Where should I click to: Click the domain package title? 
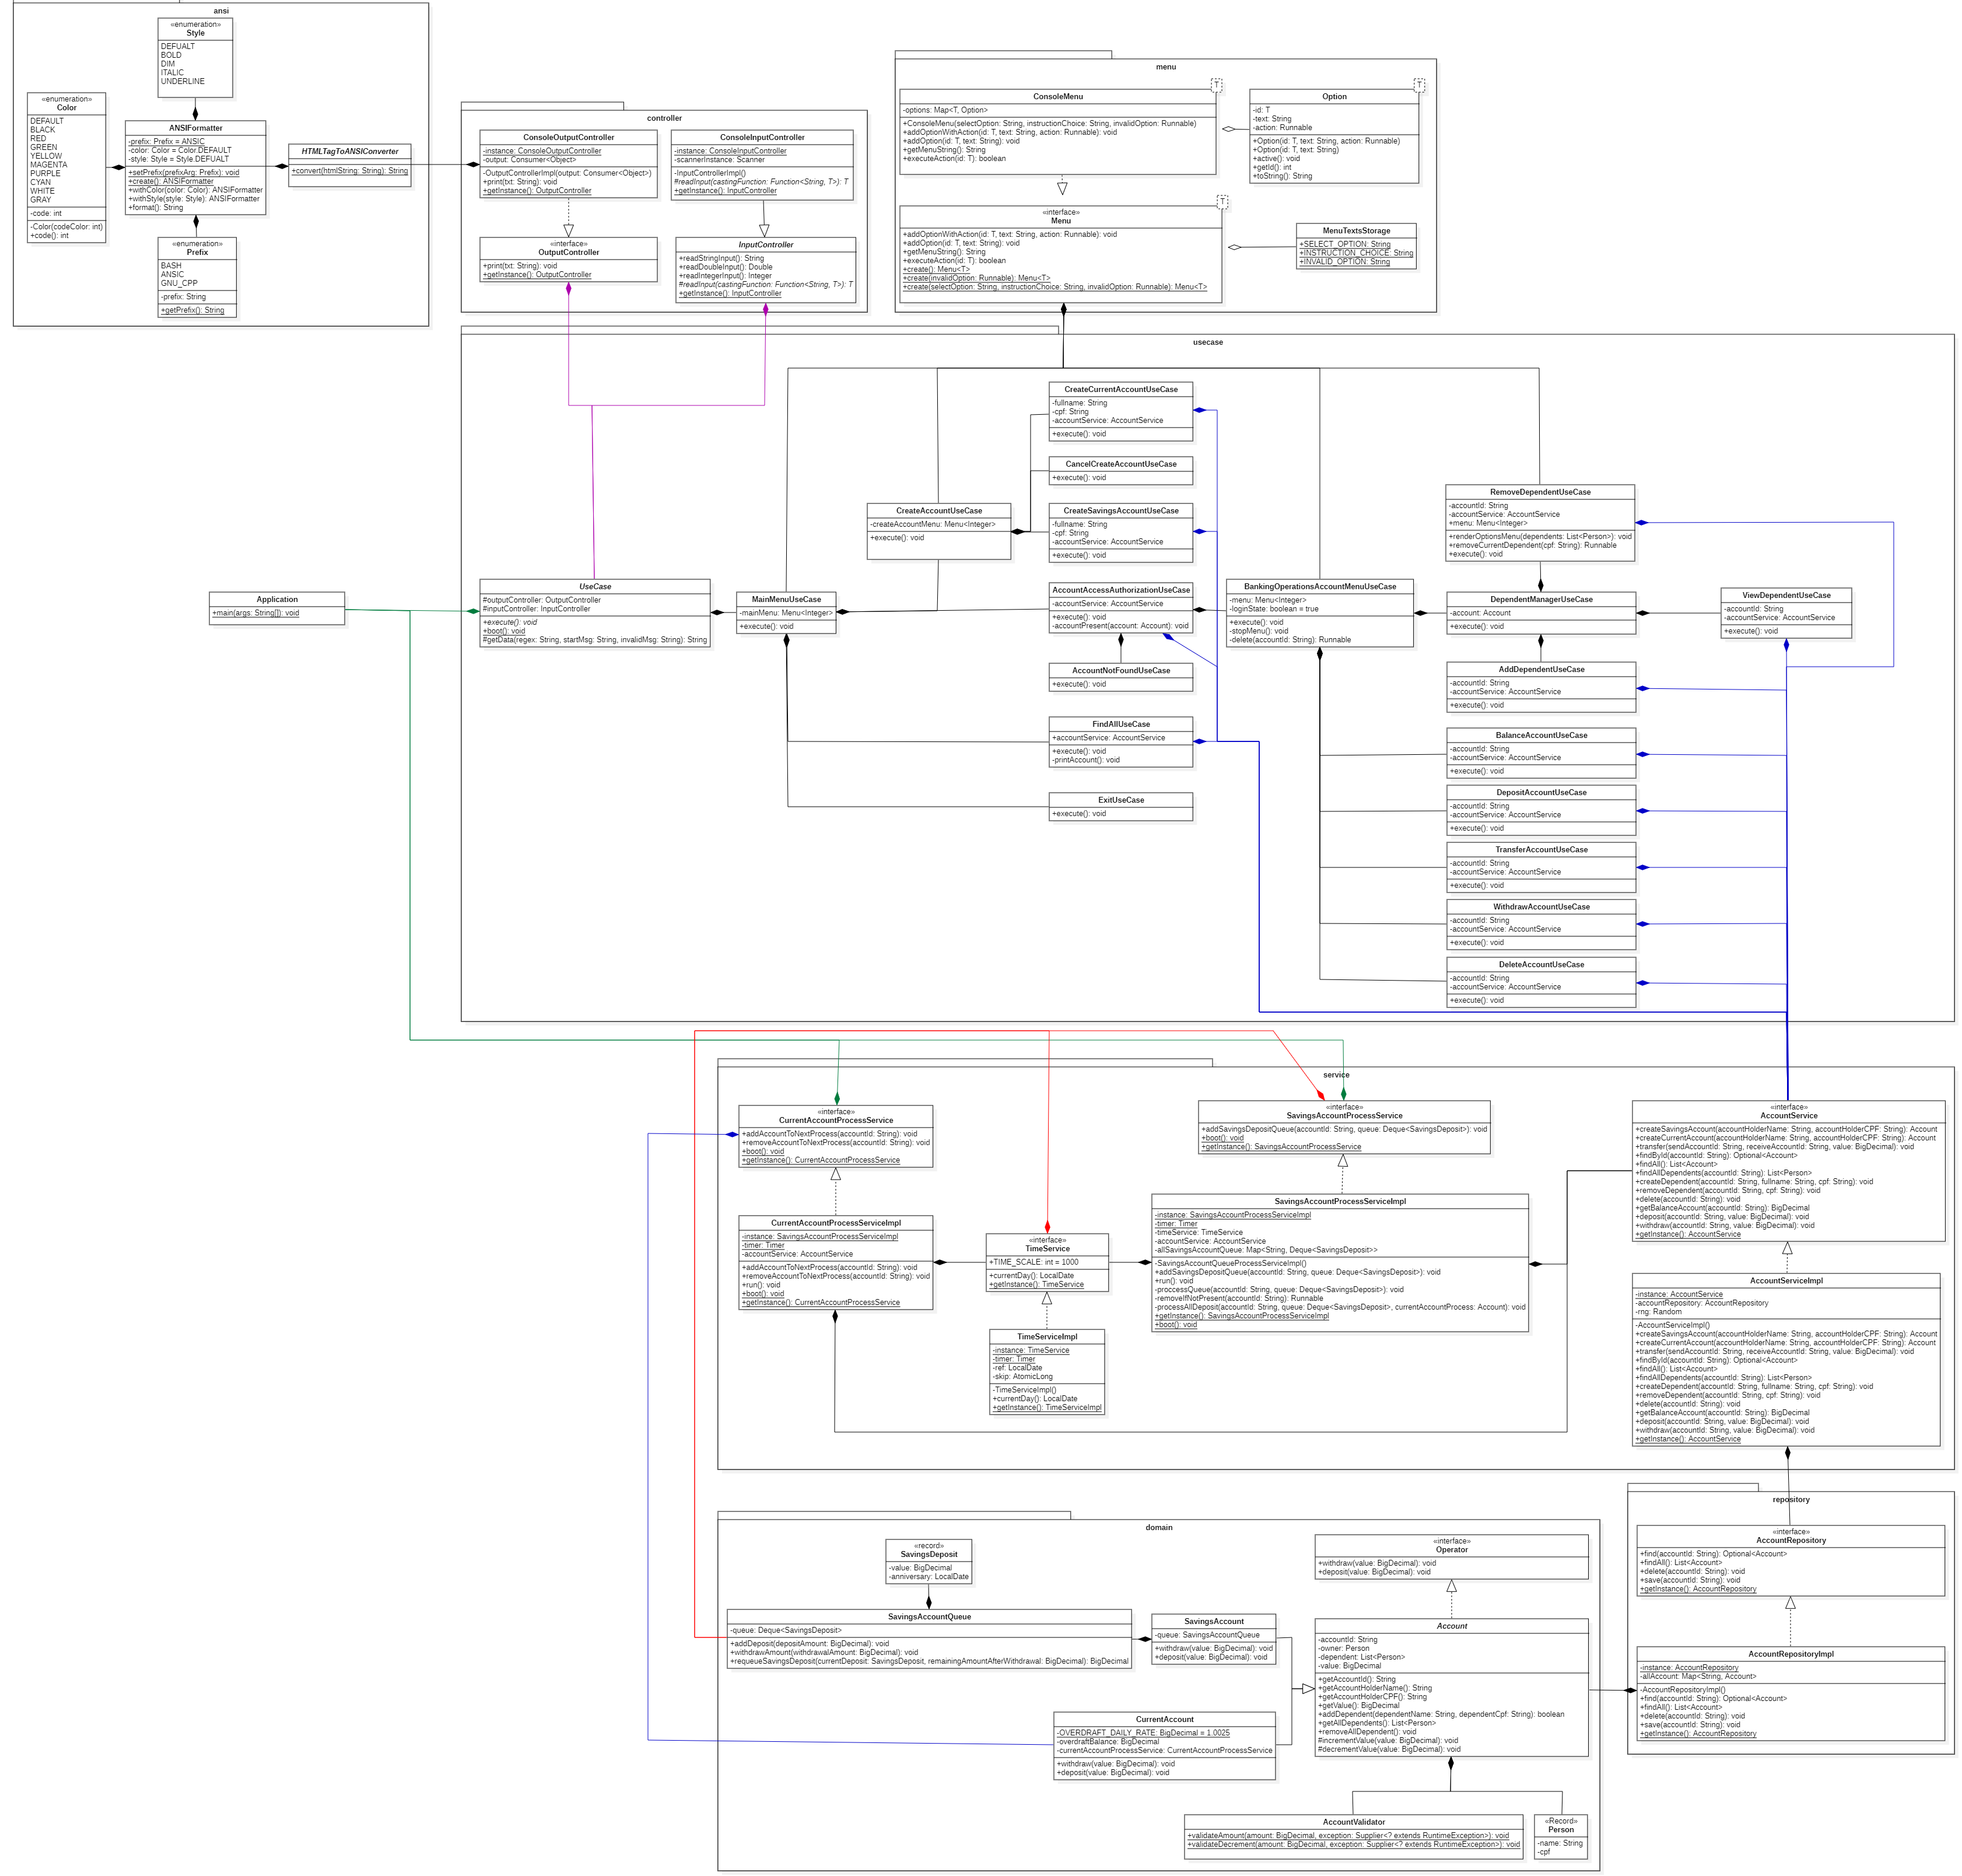tap(1159, 1527)
